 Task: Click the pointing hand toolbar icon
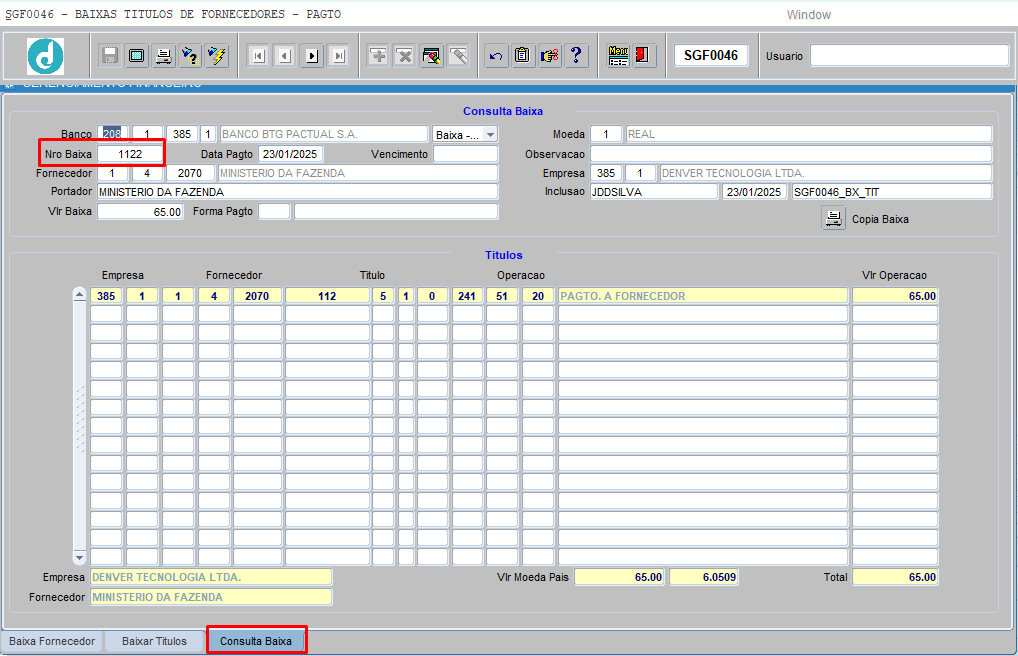pos(550,56)
